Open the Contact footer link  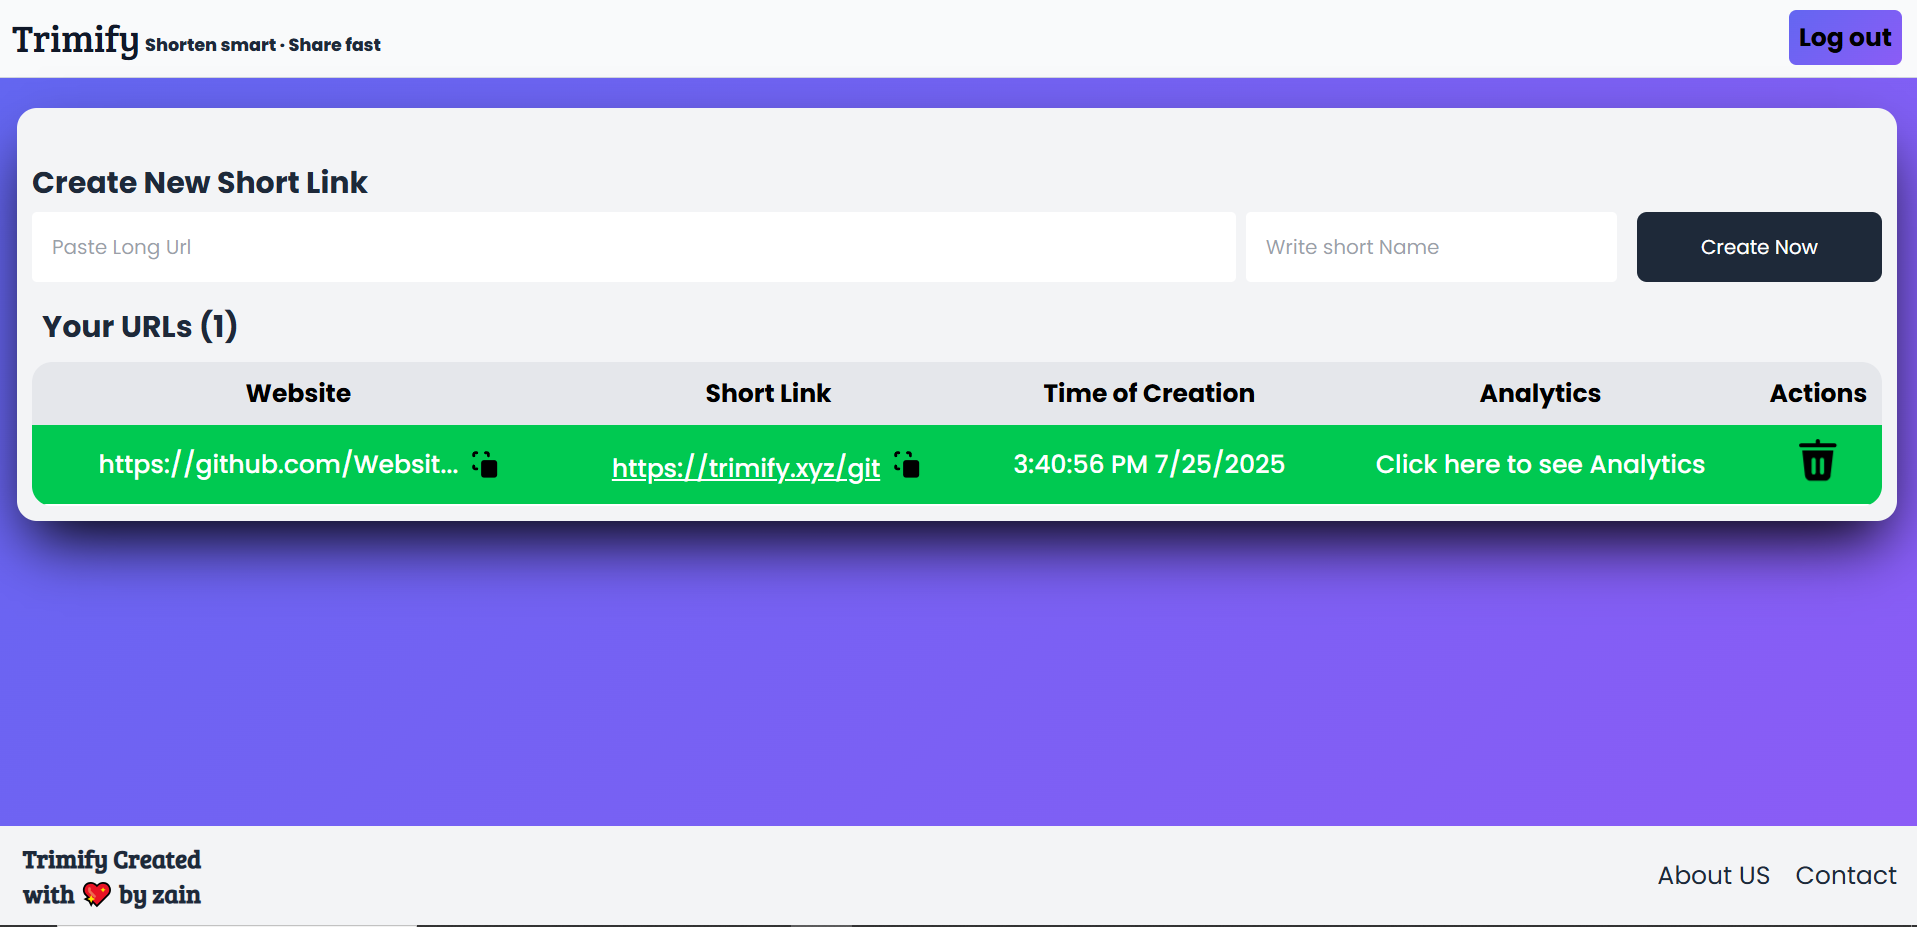click(1846, 875)
